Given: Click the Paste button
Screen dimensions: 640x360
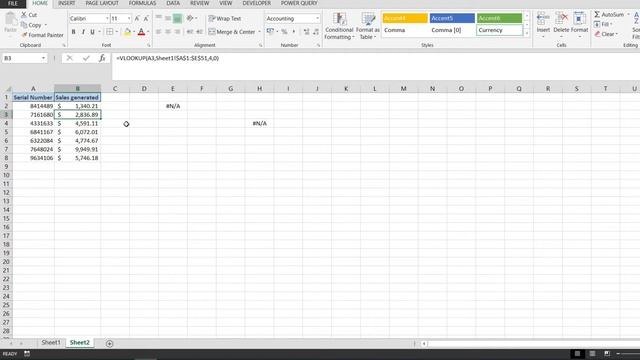Looking at the screenshot, I should [x=10, y=23].
